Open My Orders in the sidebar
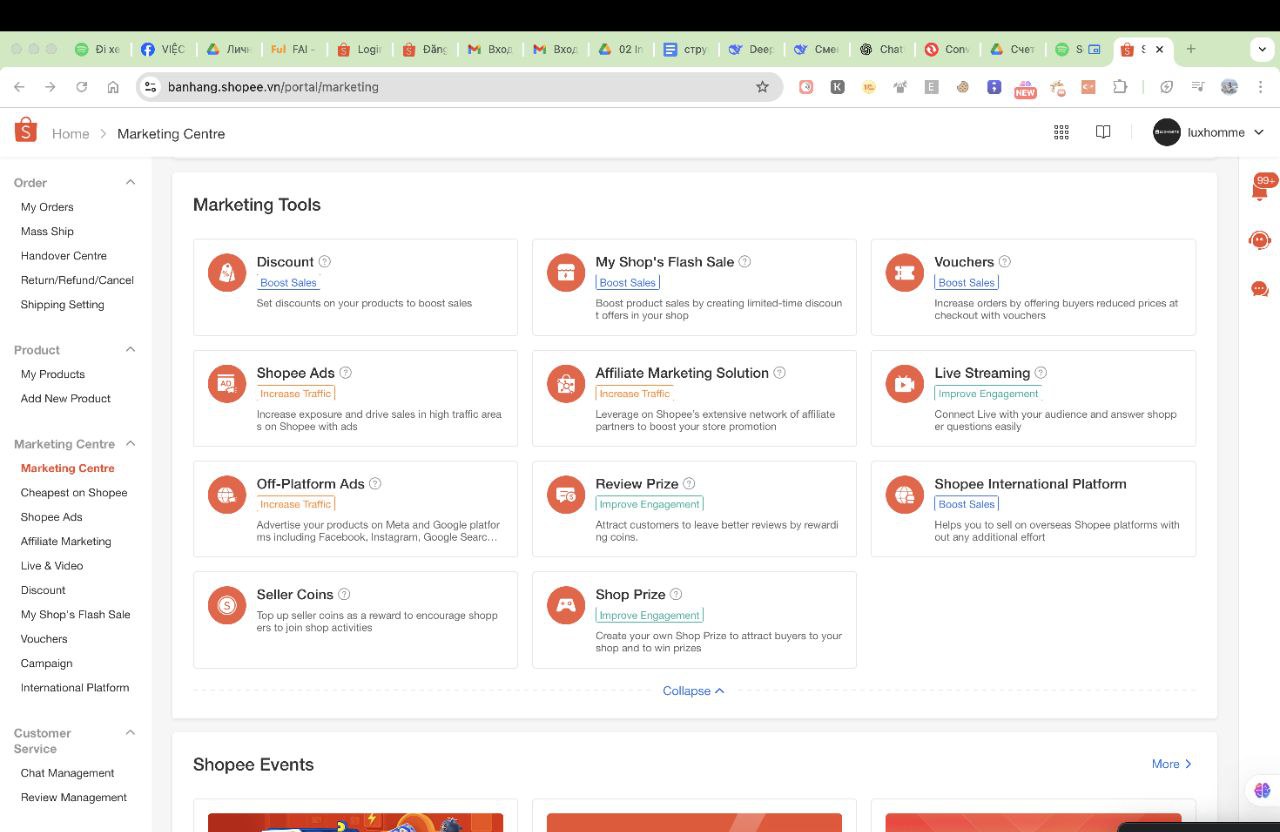 tap(47, 207)
